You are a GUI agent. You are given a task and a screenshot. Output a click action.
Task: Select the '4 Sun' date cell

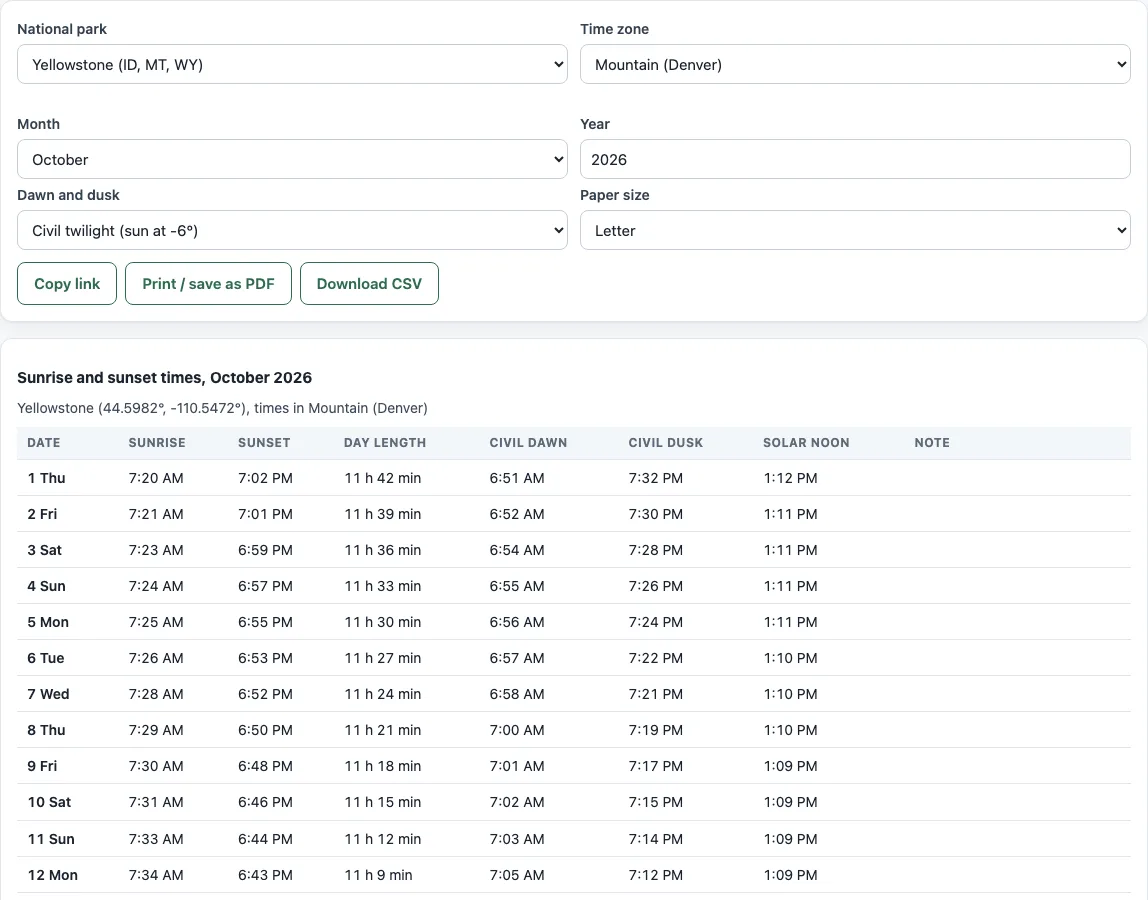[47, 586]
